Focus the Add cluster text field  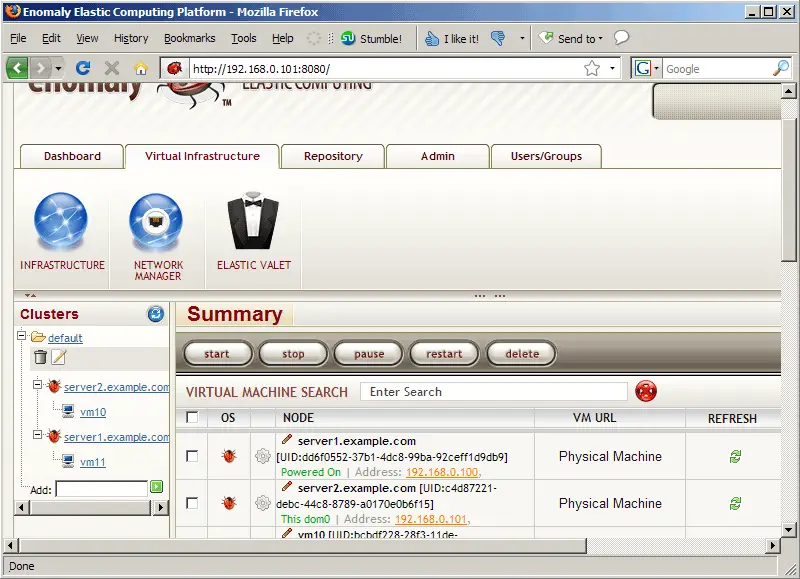click(x=102, y=489)
